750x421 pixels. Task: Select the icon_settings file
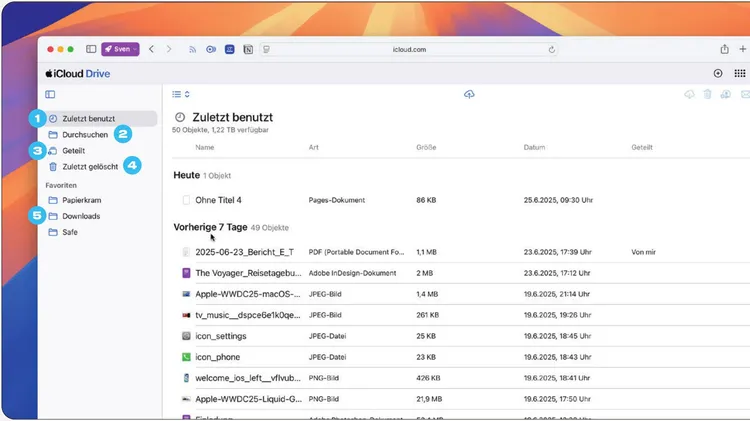[x=221, y=336]
